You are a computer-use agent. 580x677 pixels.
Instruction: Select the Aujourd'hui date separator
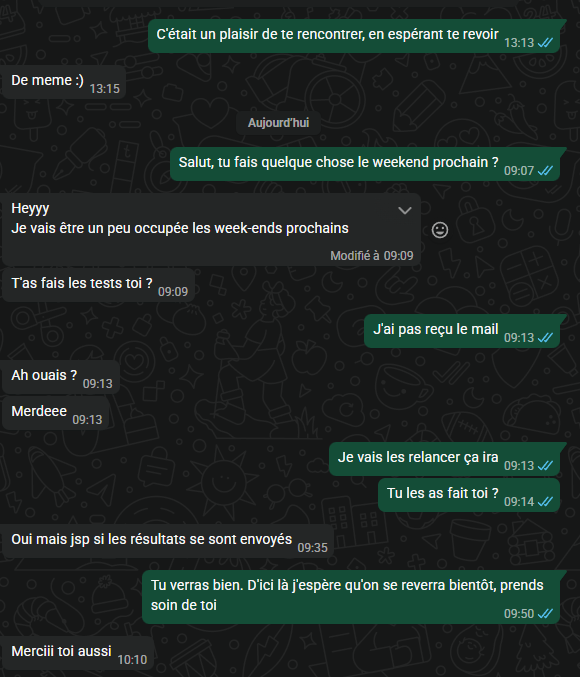coord(279,123)
